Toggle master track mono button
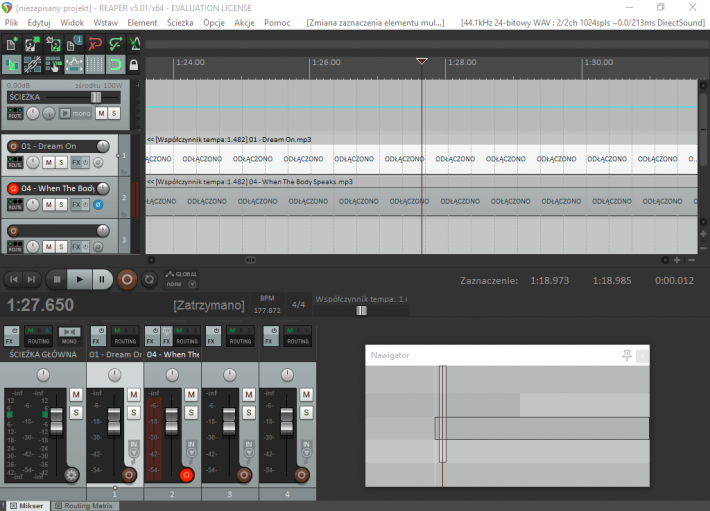710x511 pixels. click(75, 113)
